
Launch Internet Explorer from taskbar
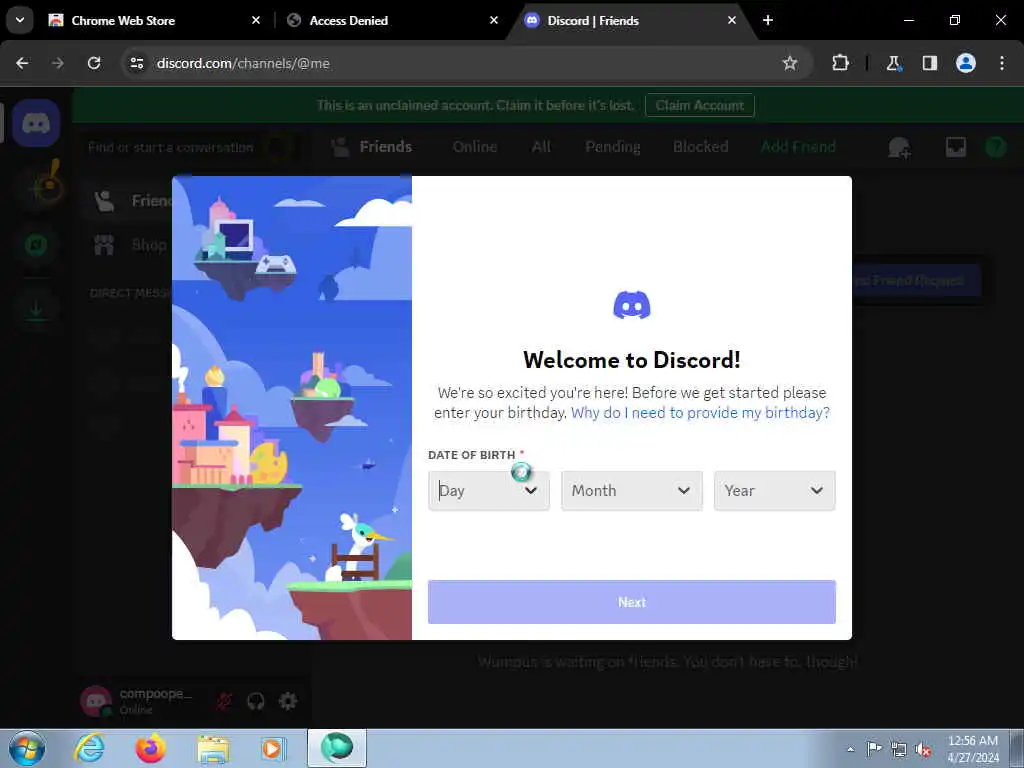tap(89, 748)
